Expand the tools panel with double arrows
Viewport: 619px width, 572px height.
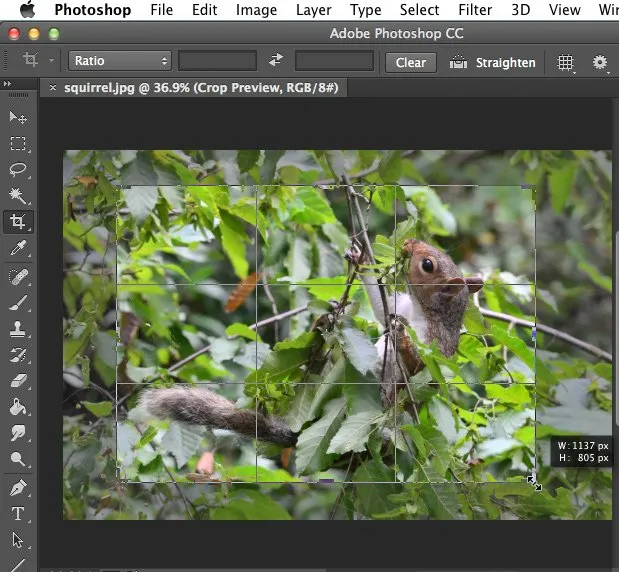click(x=8, y=84)
